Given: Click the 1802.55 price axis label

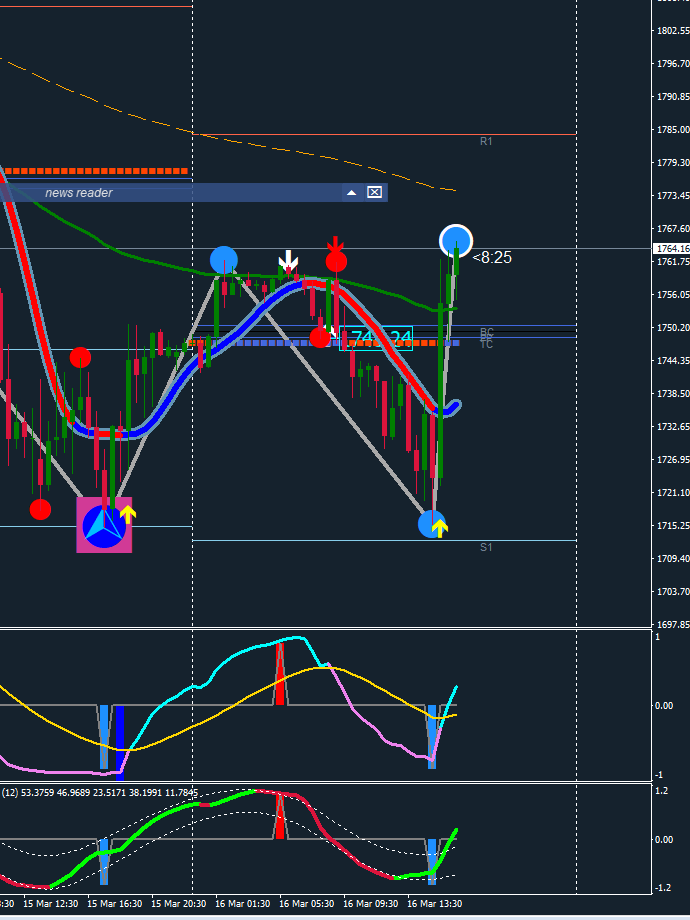Looking at the screenshot, I should click(x=674, y=31).
